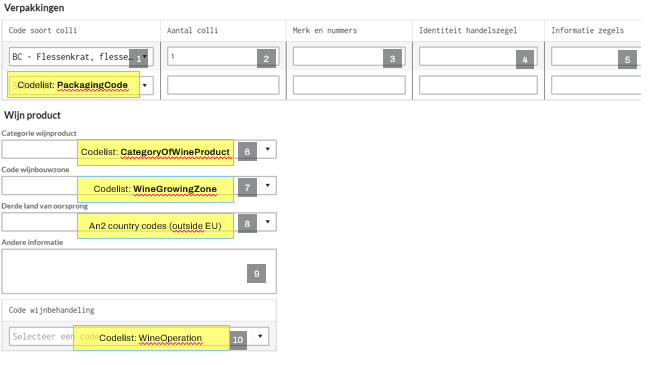Expand the Derde land van oorsprong dropdown arrow
The width and height of the screenshot is (648, 365).
268,222
